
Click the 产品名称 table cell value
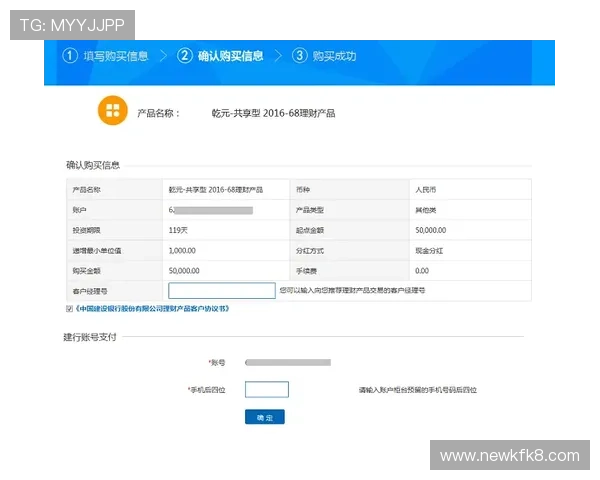(x=216, y=189)
